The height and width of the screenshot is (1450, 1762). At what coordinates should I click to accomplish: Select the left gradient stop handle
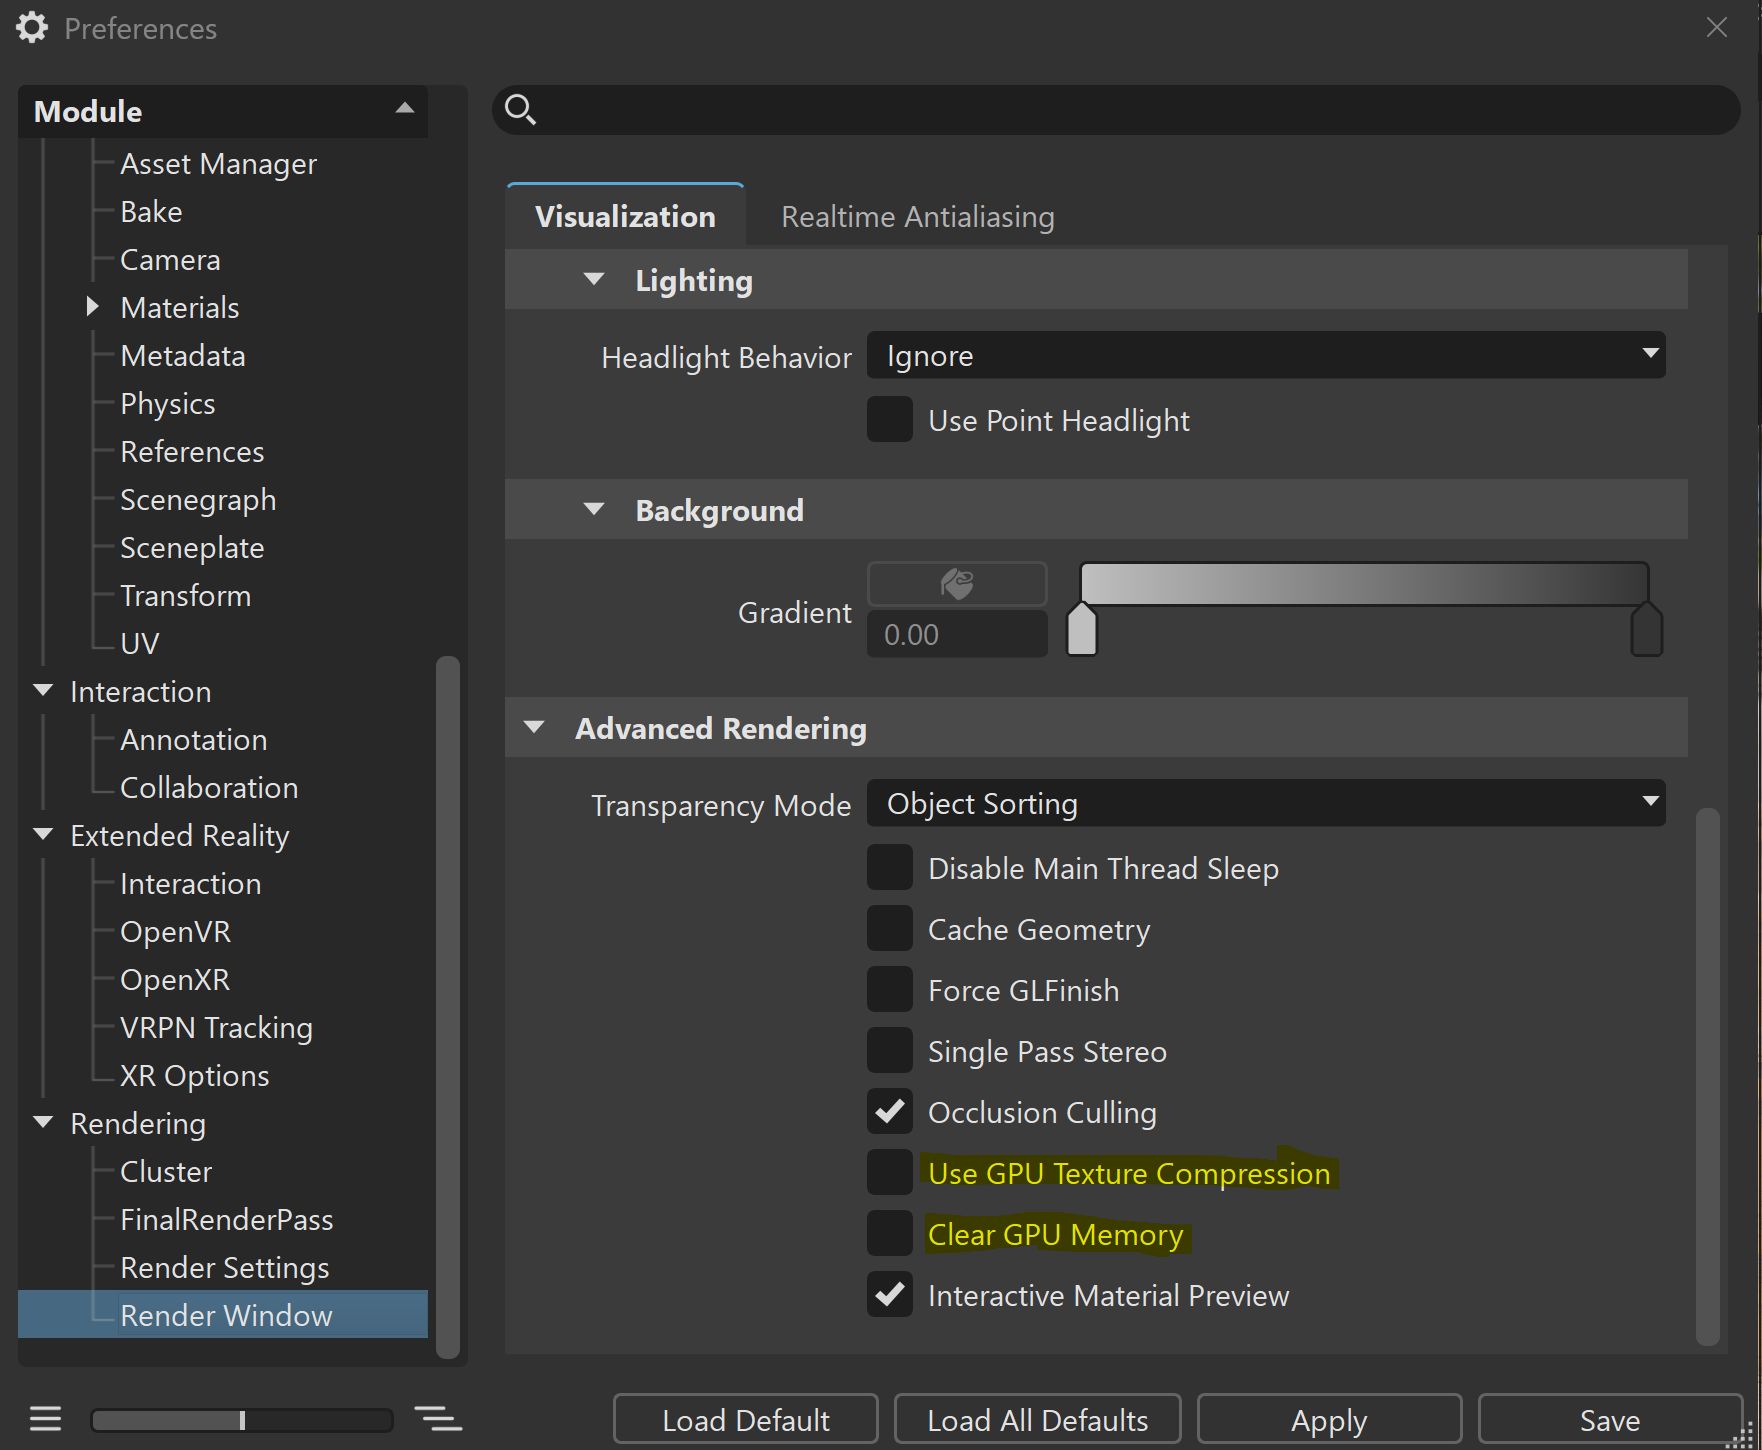tap(1082, 629)
